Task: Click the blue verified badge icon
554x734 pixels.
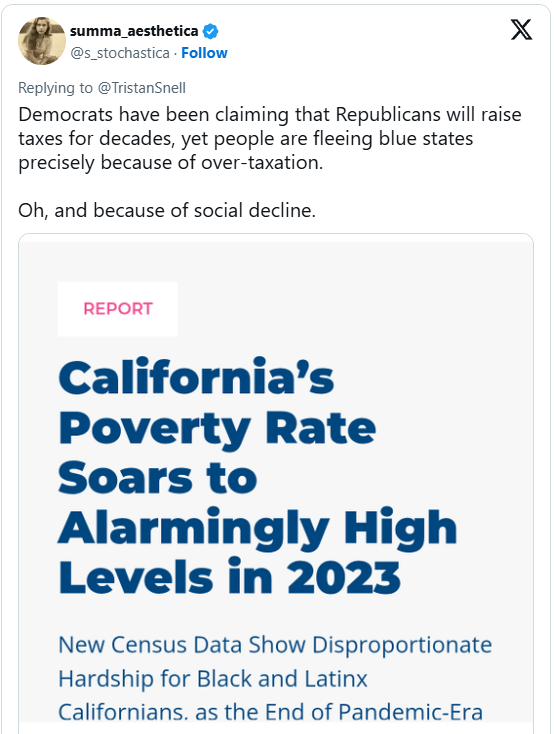Action: [x=210, y=31]
